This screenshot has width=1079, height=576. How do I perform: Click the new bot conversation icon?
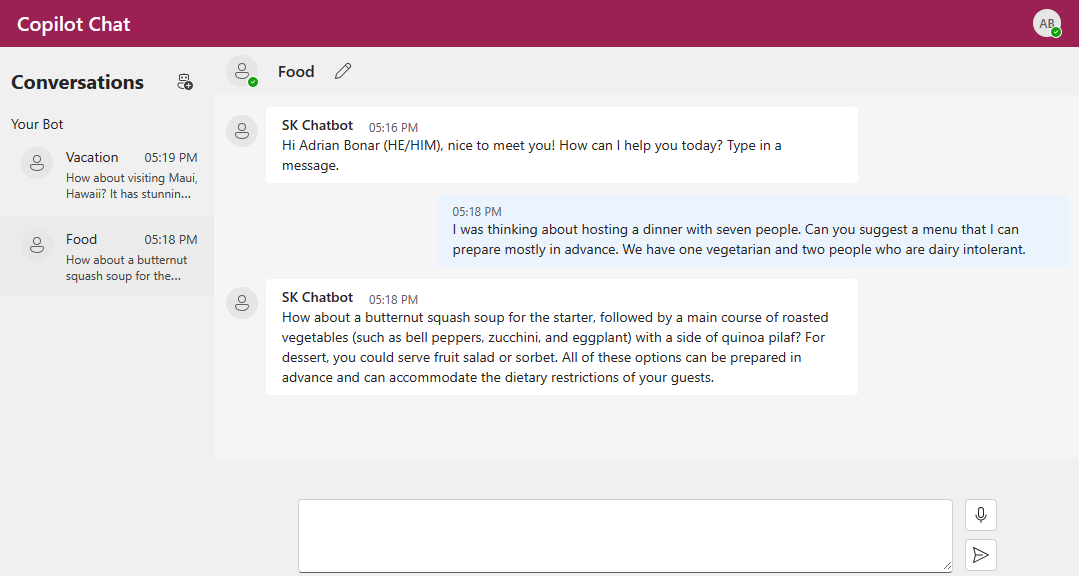[x=184, y=82]
